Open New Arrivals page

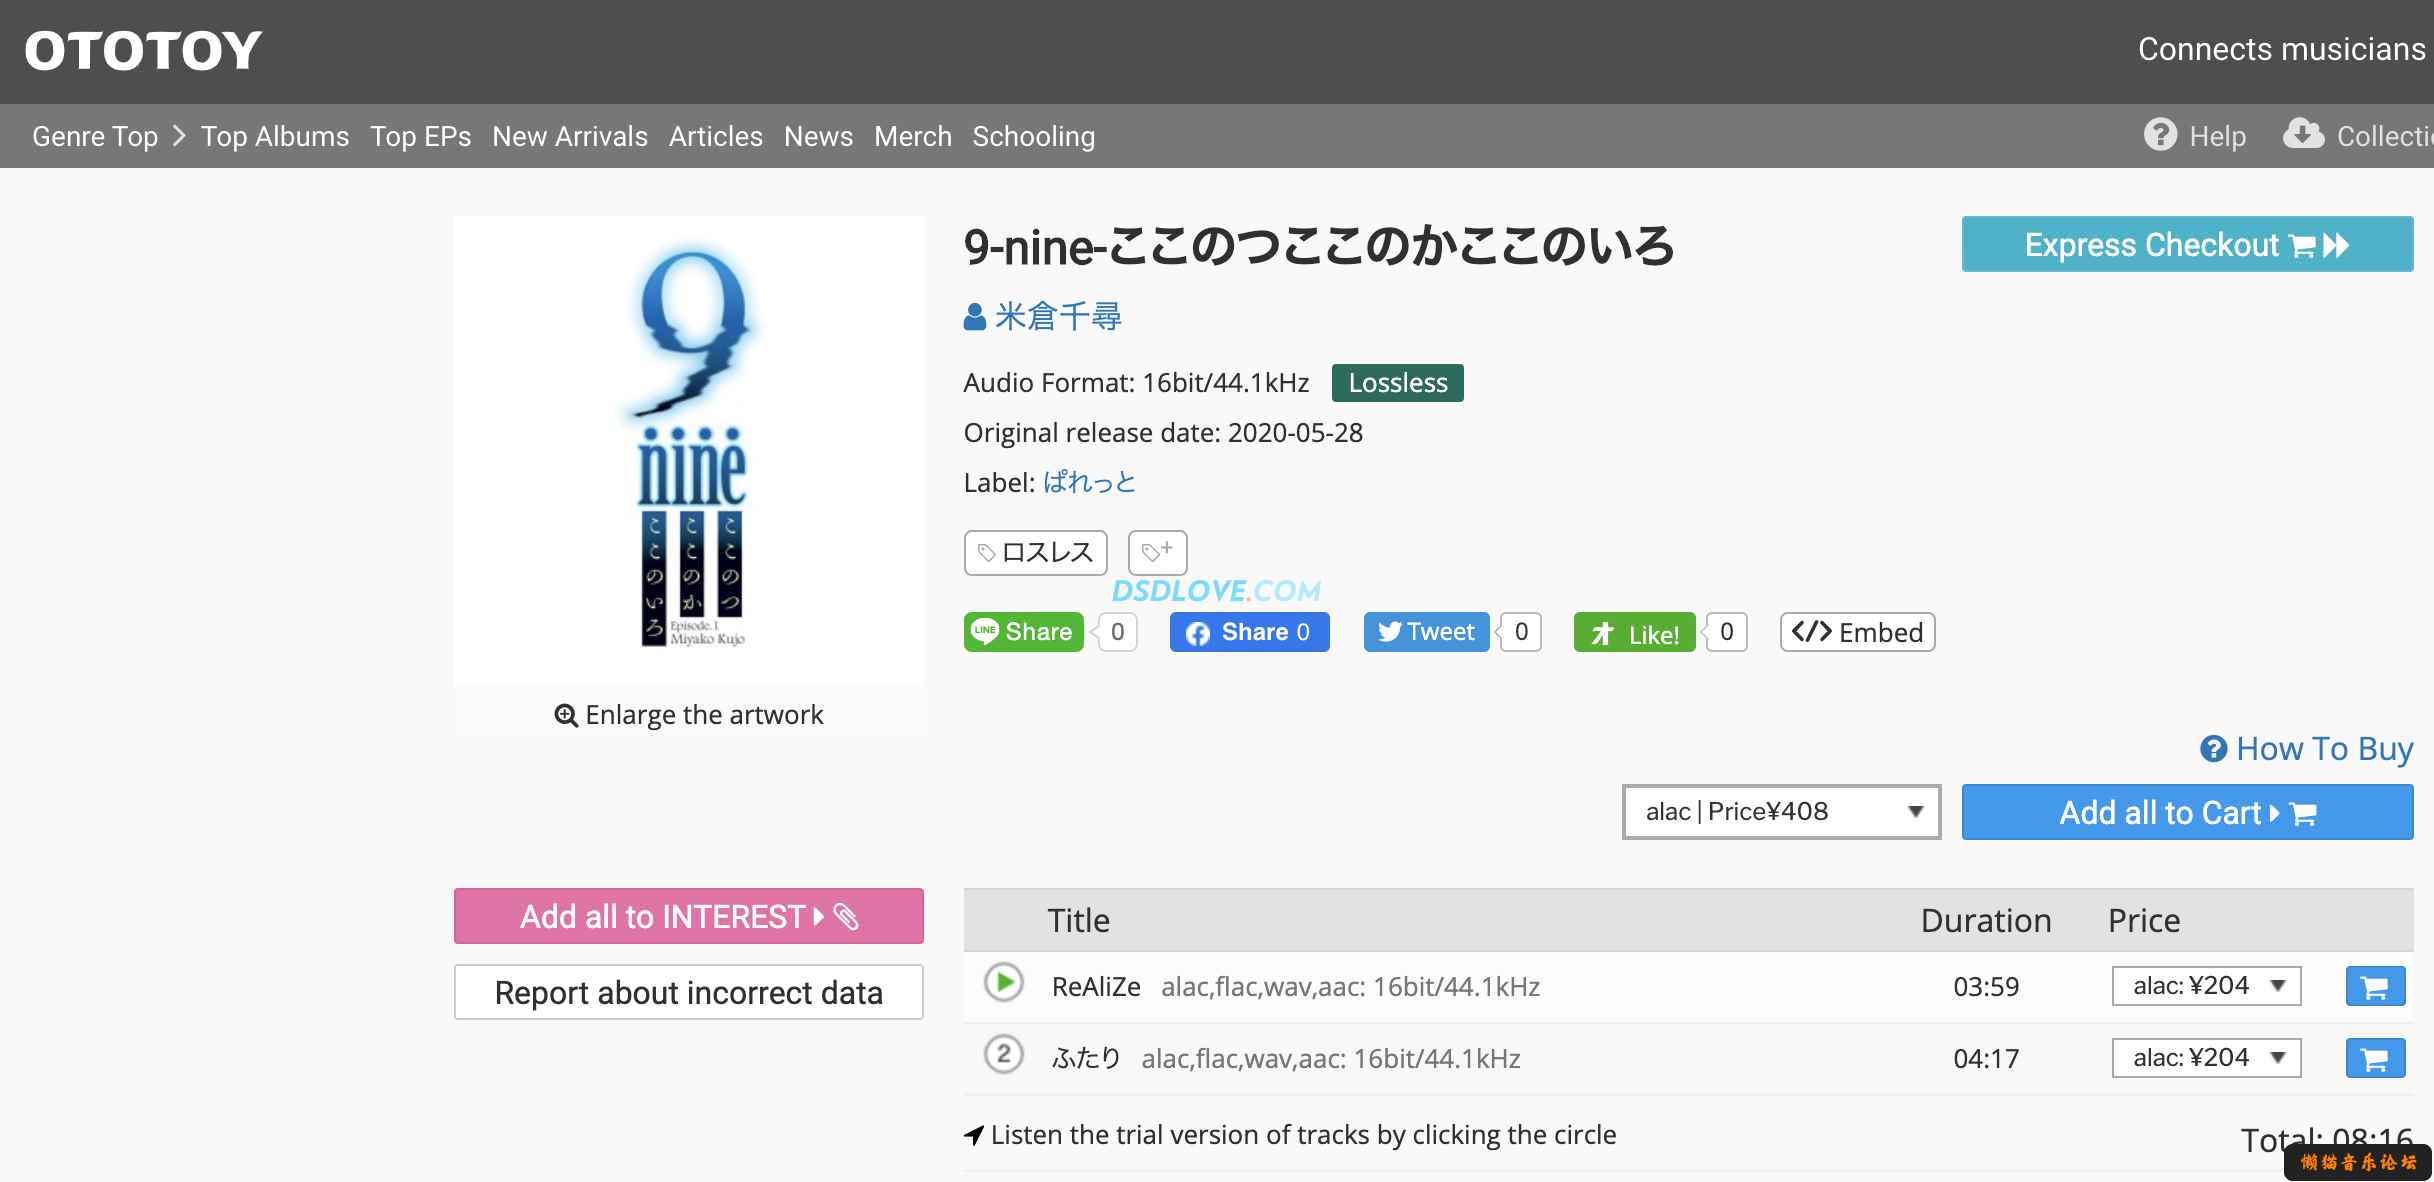coord(570,136)
